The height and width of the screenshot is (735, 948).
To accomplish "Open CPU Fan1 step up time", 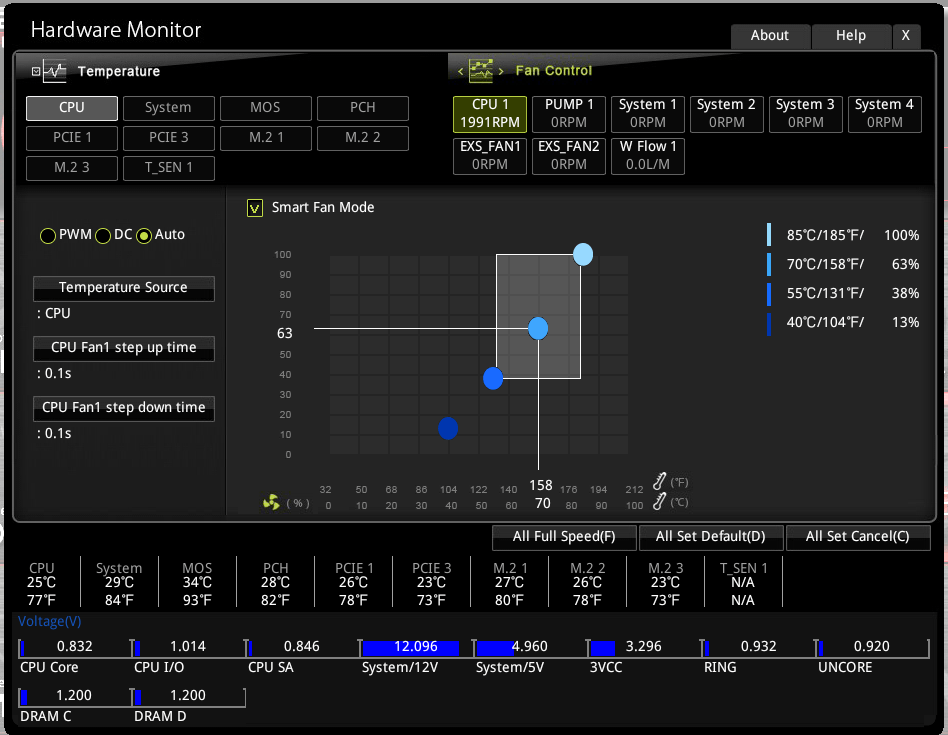I will pos(123,348).
